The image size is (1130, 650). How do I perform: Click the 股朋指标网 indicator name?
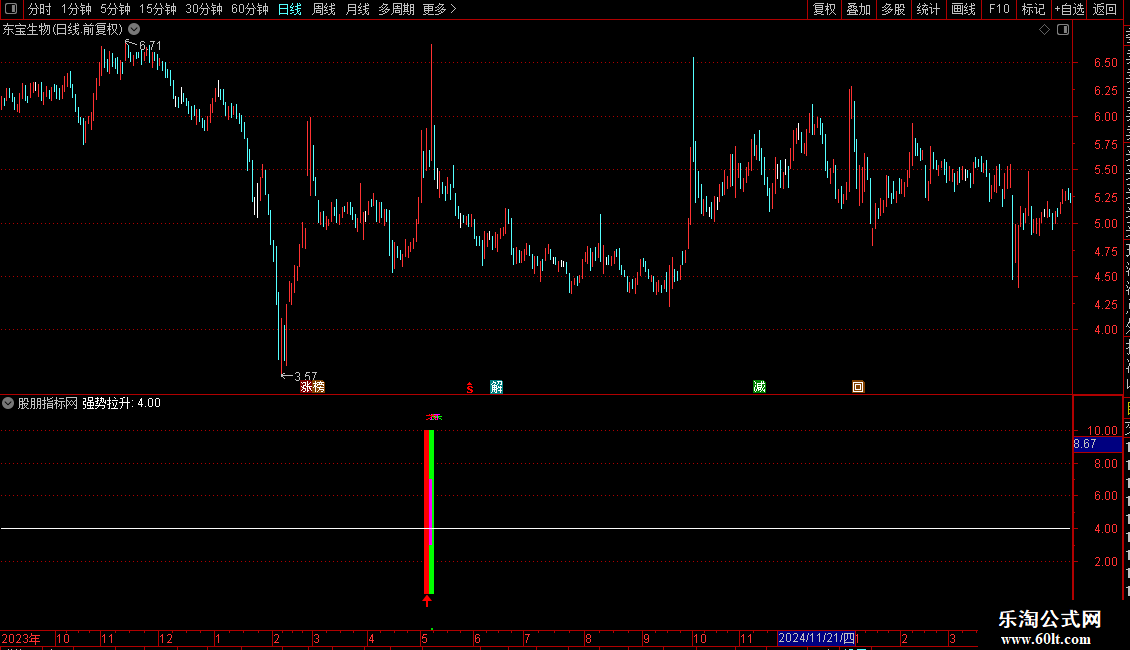click(48, 404)
